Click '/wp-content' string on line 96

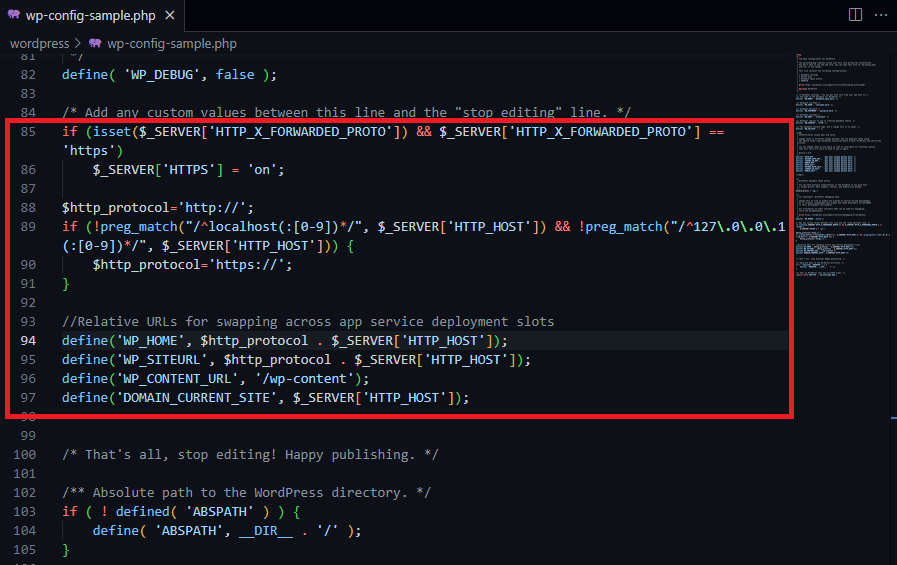304,379
